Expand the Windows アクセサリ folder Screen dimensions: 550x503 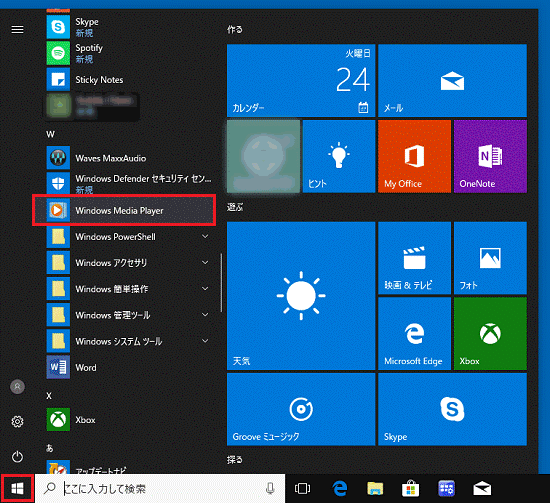click(128, 263)
